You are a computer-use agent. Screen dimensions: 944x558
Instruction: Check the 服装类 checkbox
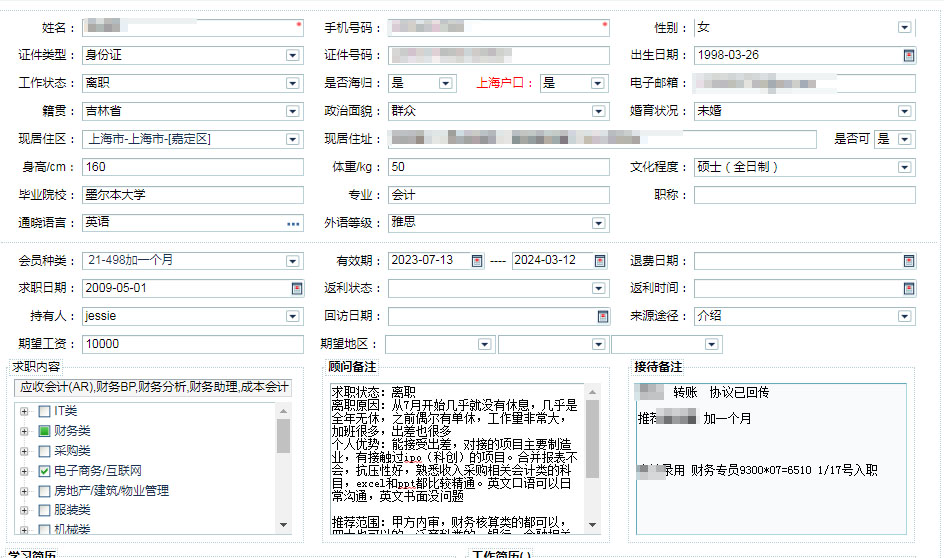coord(44,510)
